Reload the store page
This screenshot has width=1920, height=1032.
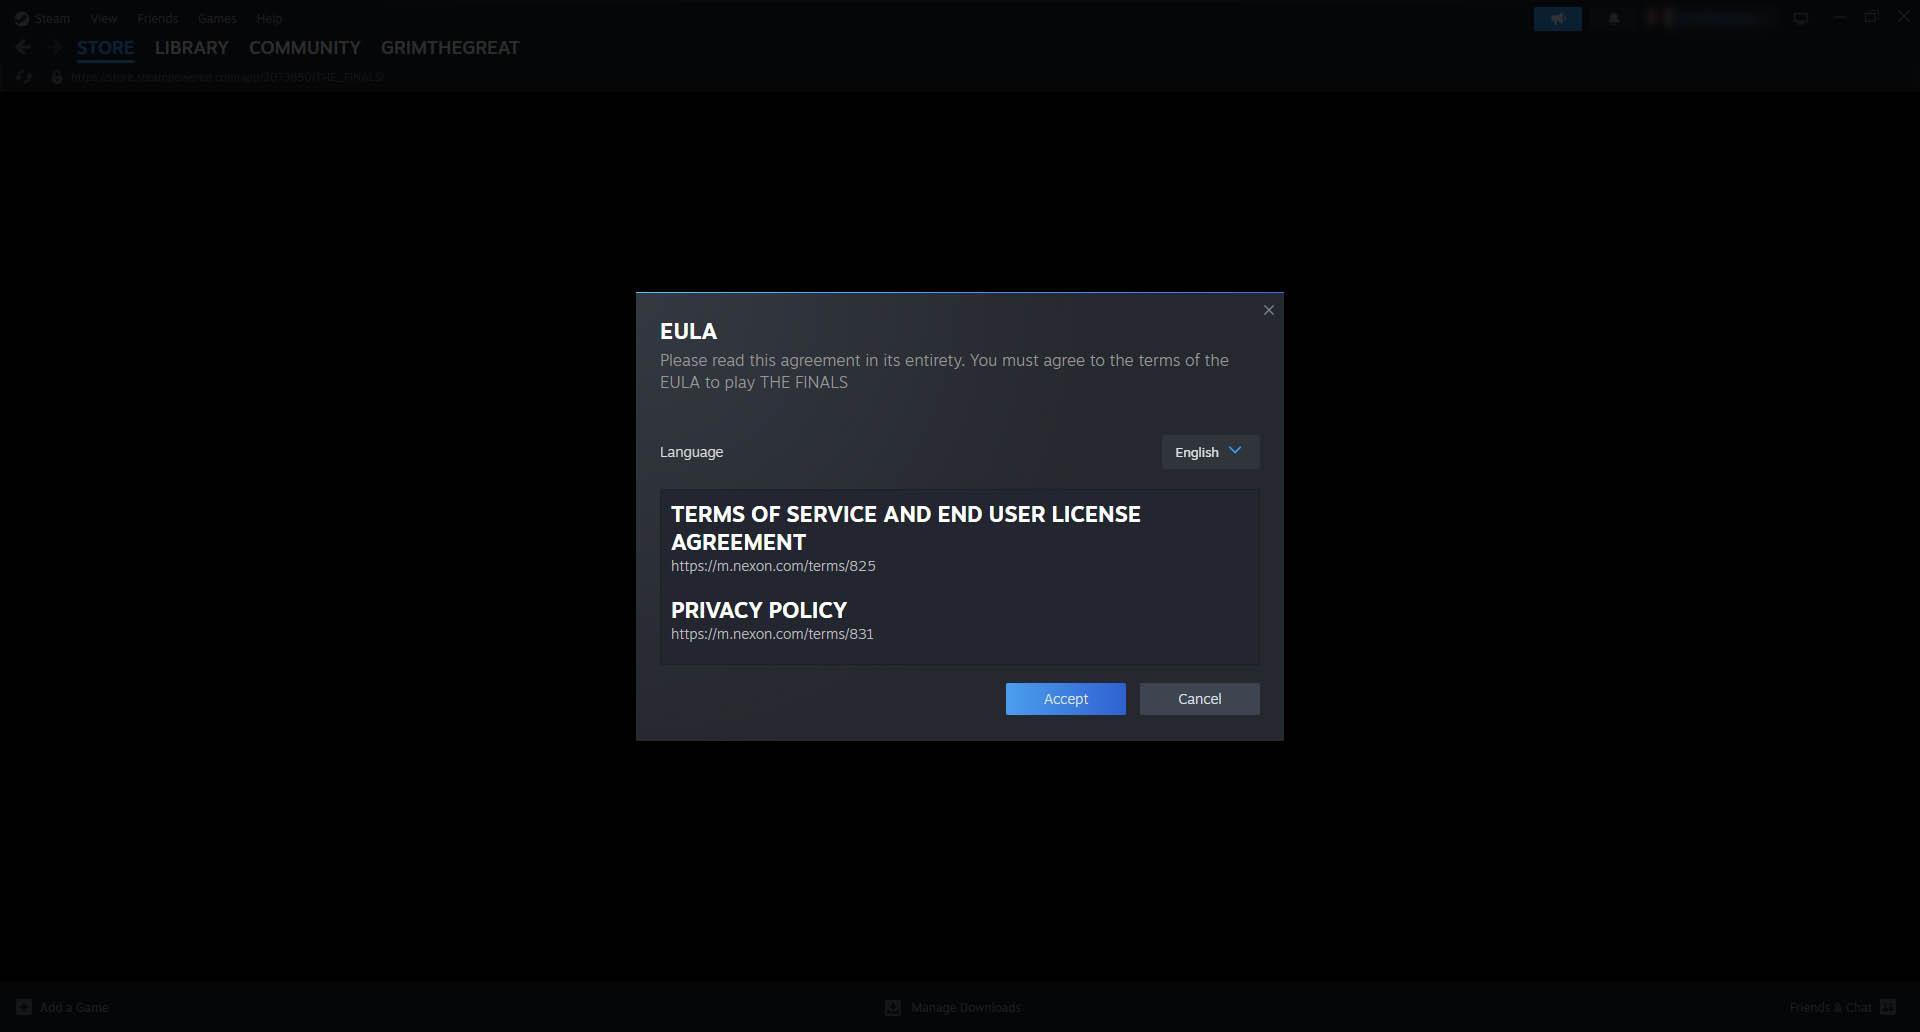(x=24, y=77)
